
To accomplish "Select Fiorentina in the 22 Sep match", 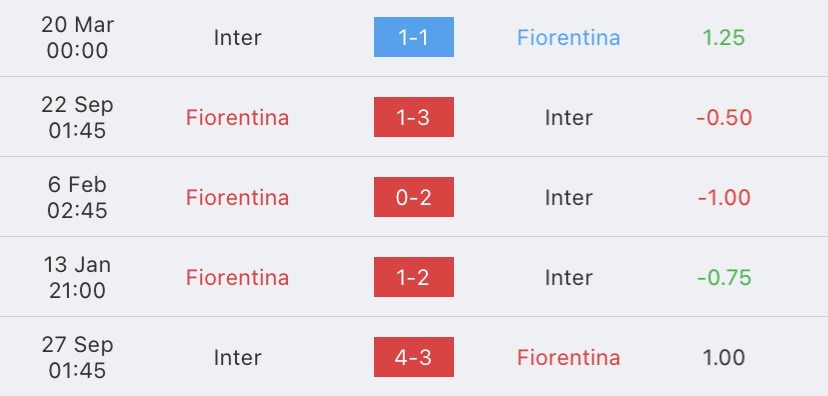I will [x=237, y=117].
